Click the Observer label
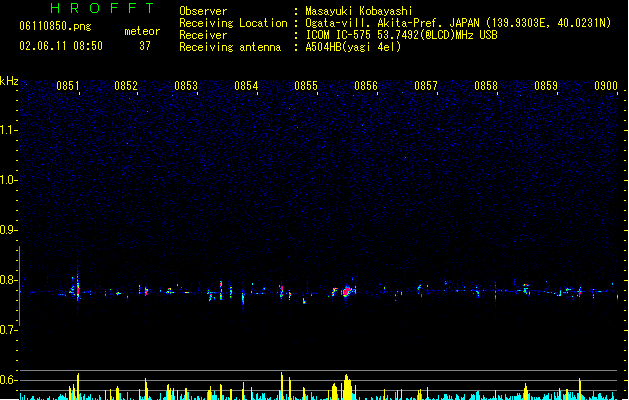Viewport: 629px width, 400px height. coord(203,11)
